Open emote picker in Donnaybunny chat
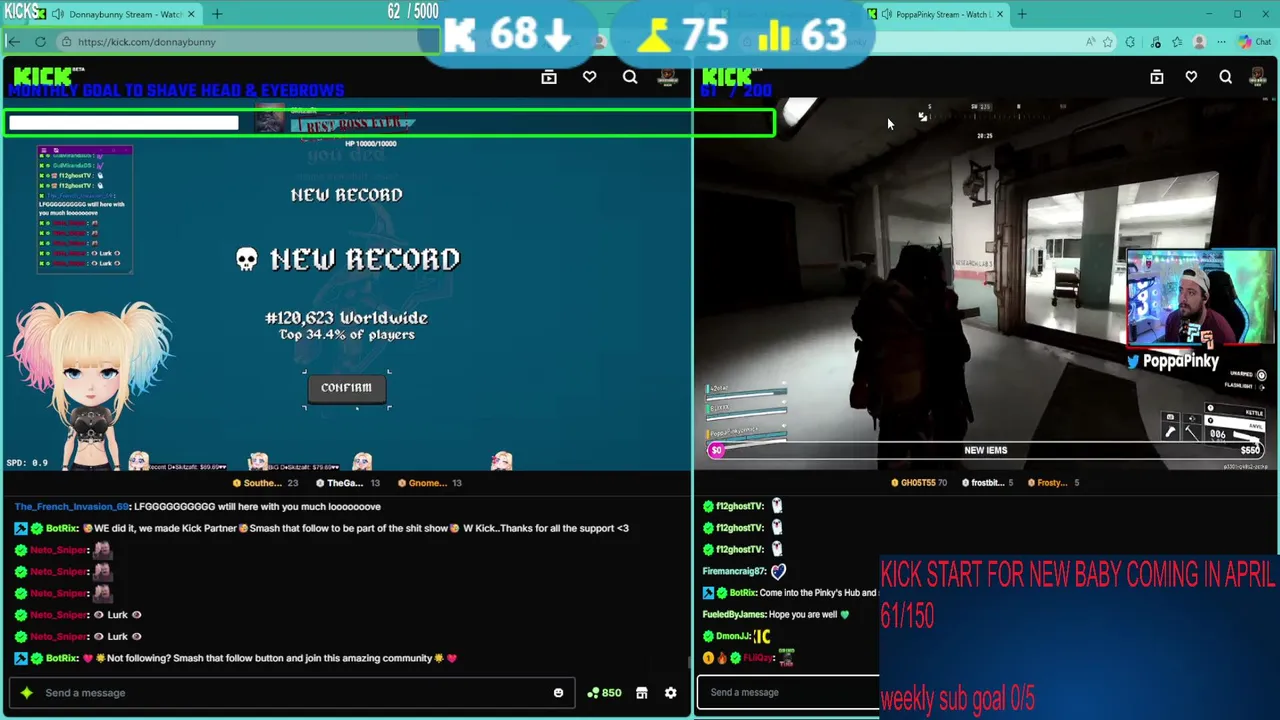1280x720 pixels. (558, 693)
